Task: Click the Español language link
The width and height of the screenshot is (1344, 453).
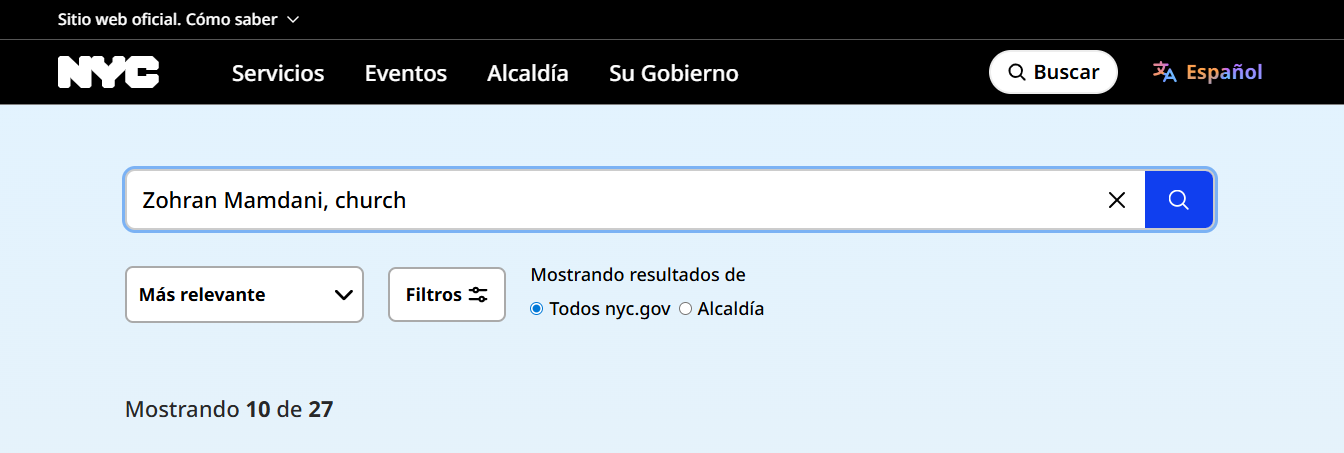Action: [1224, 72]
